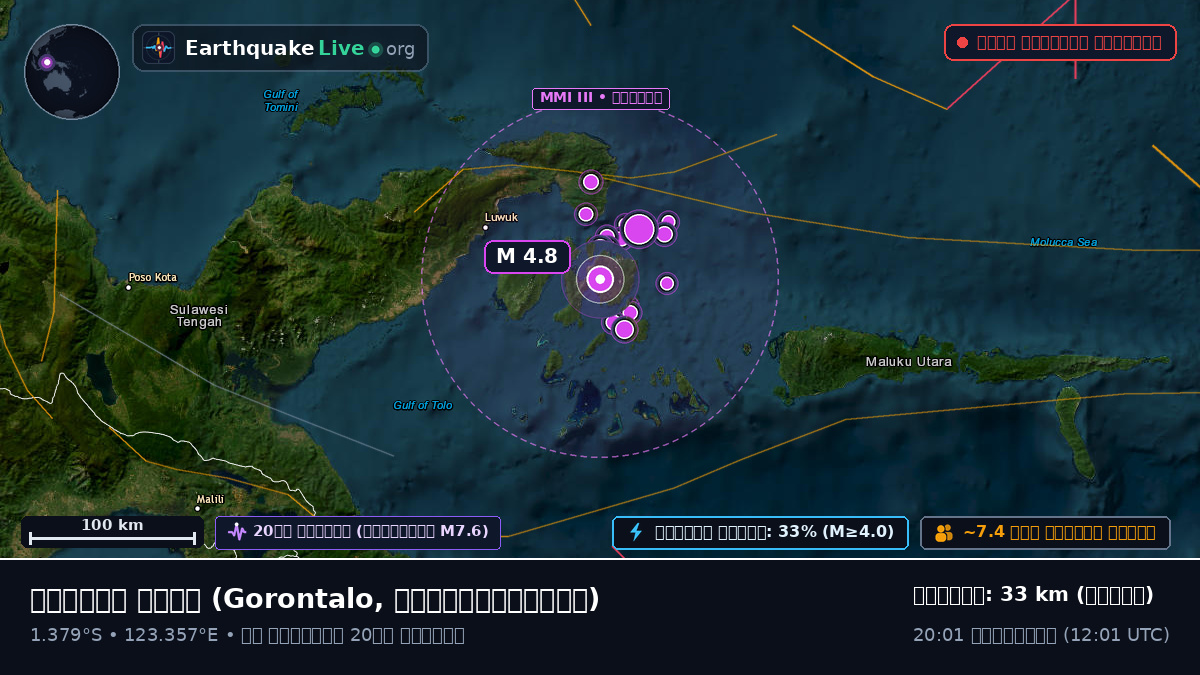The height and width of the screenshot is (675, 1200).
Task: Click the Malili label
Action: click(x=210, y=499)
